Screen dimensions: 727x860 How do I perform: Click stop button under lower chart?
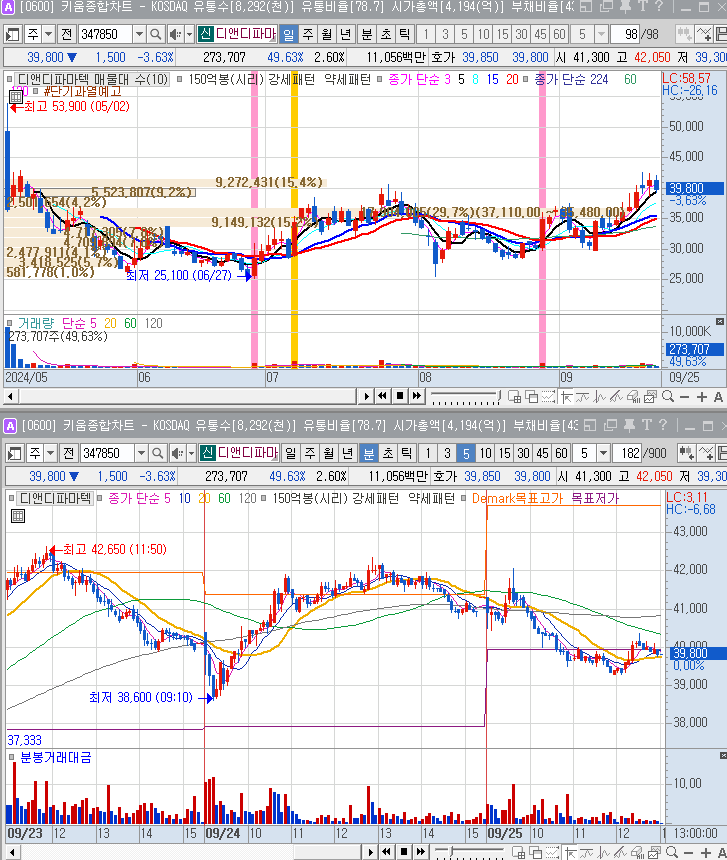tap(404, 852)
